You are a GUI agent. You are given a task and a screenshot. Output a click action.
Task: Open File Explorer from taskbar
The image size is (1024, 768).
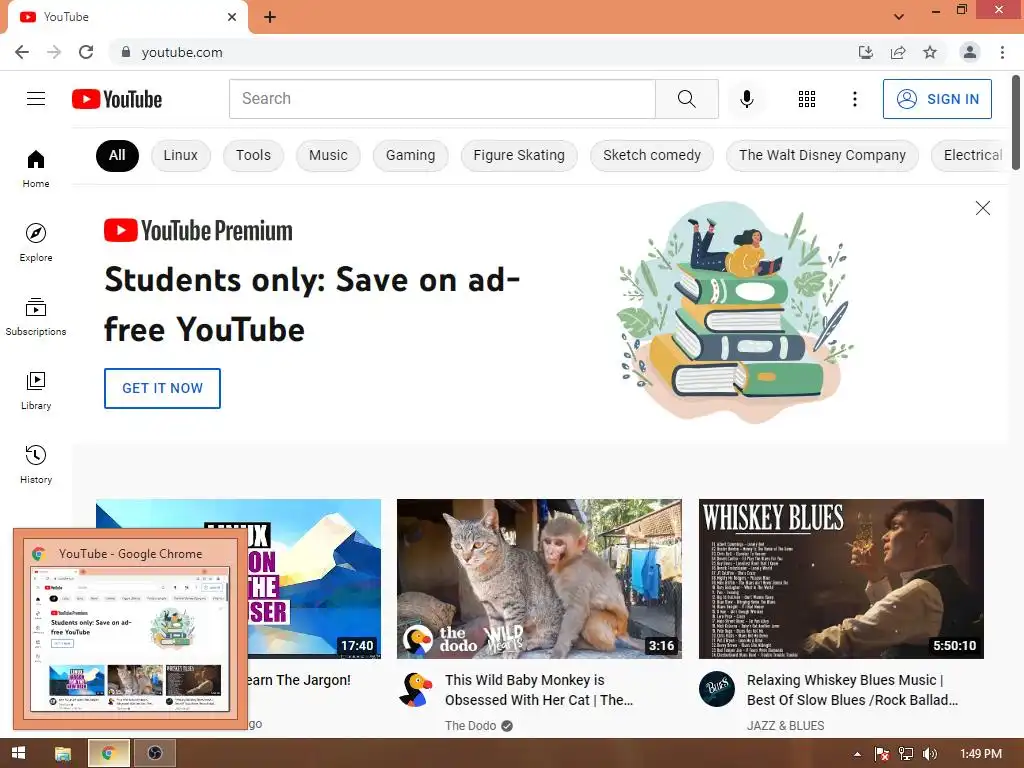63,754
